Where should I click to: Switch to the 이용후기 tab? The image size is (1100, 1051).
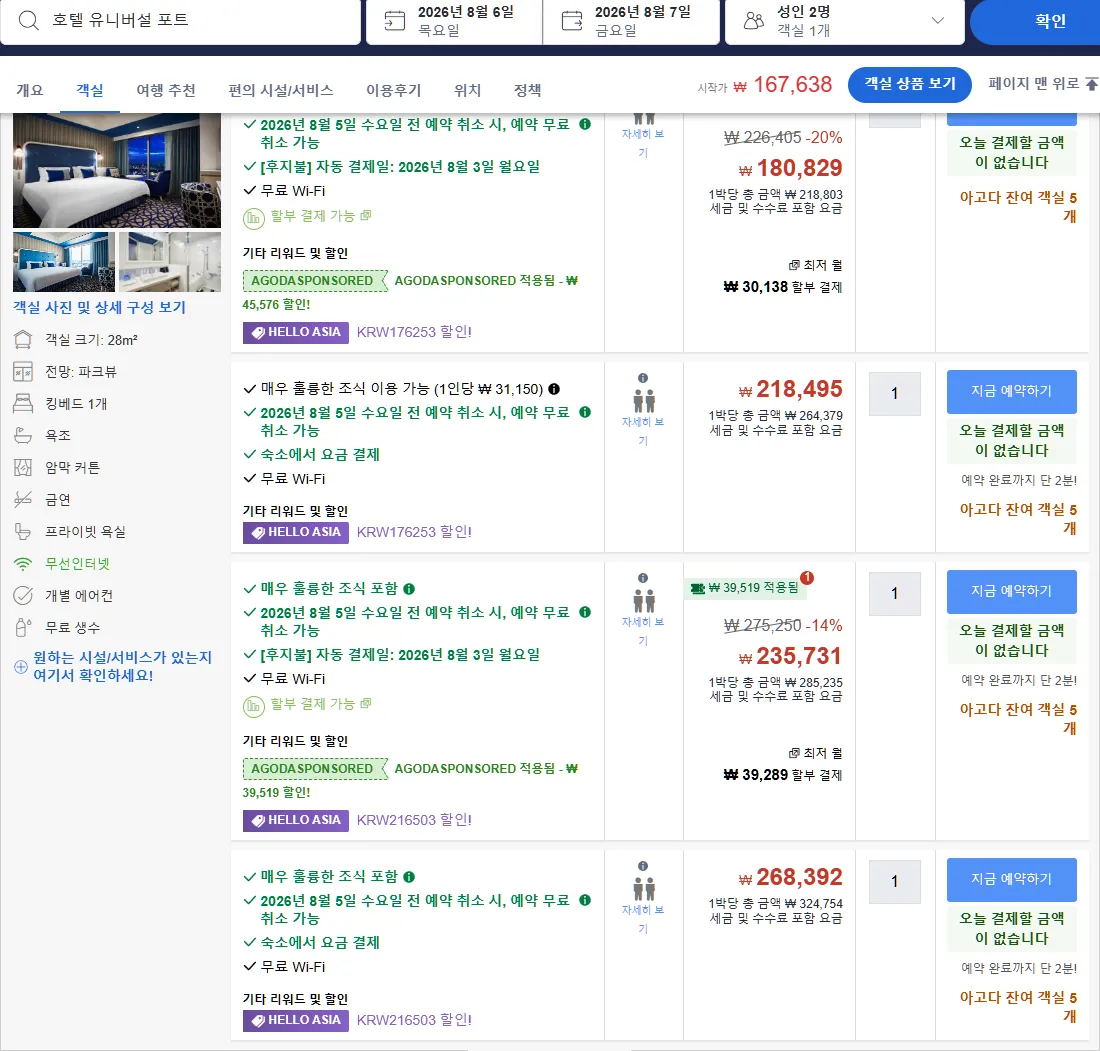pos(394,91)
